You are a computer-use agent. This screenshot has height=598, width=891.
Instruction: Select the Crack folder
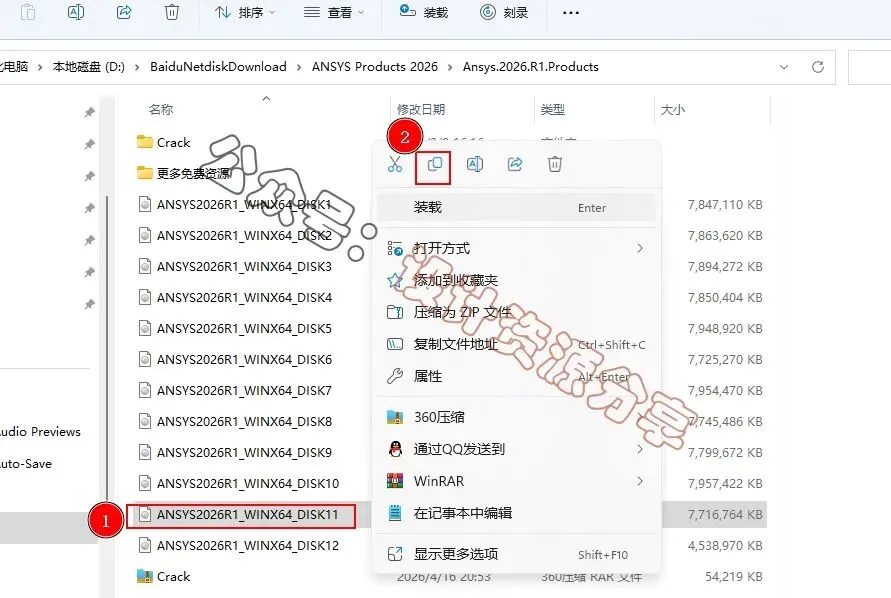[x=164, y=143]
